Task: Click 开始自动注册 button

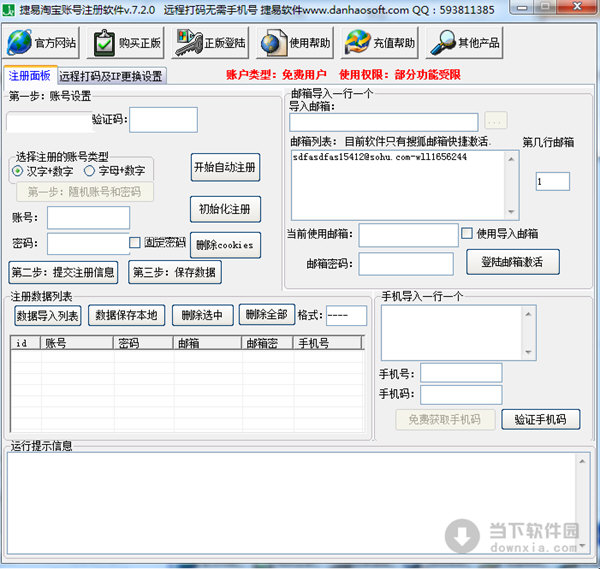Action: point(225,167)
